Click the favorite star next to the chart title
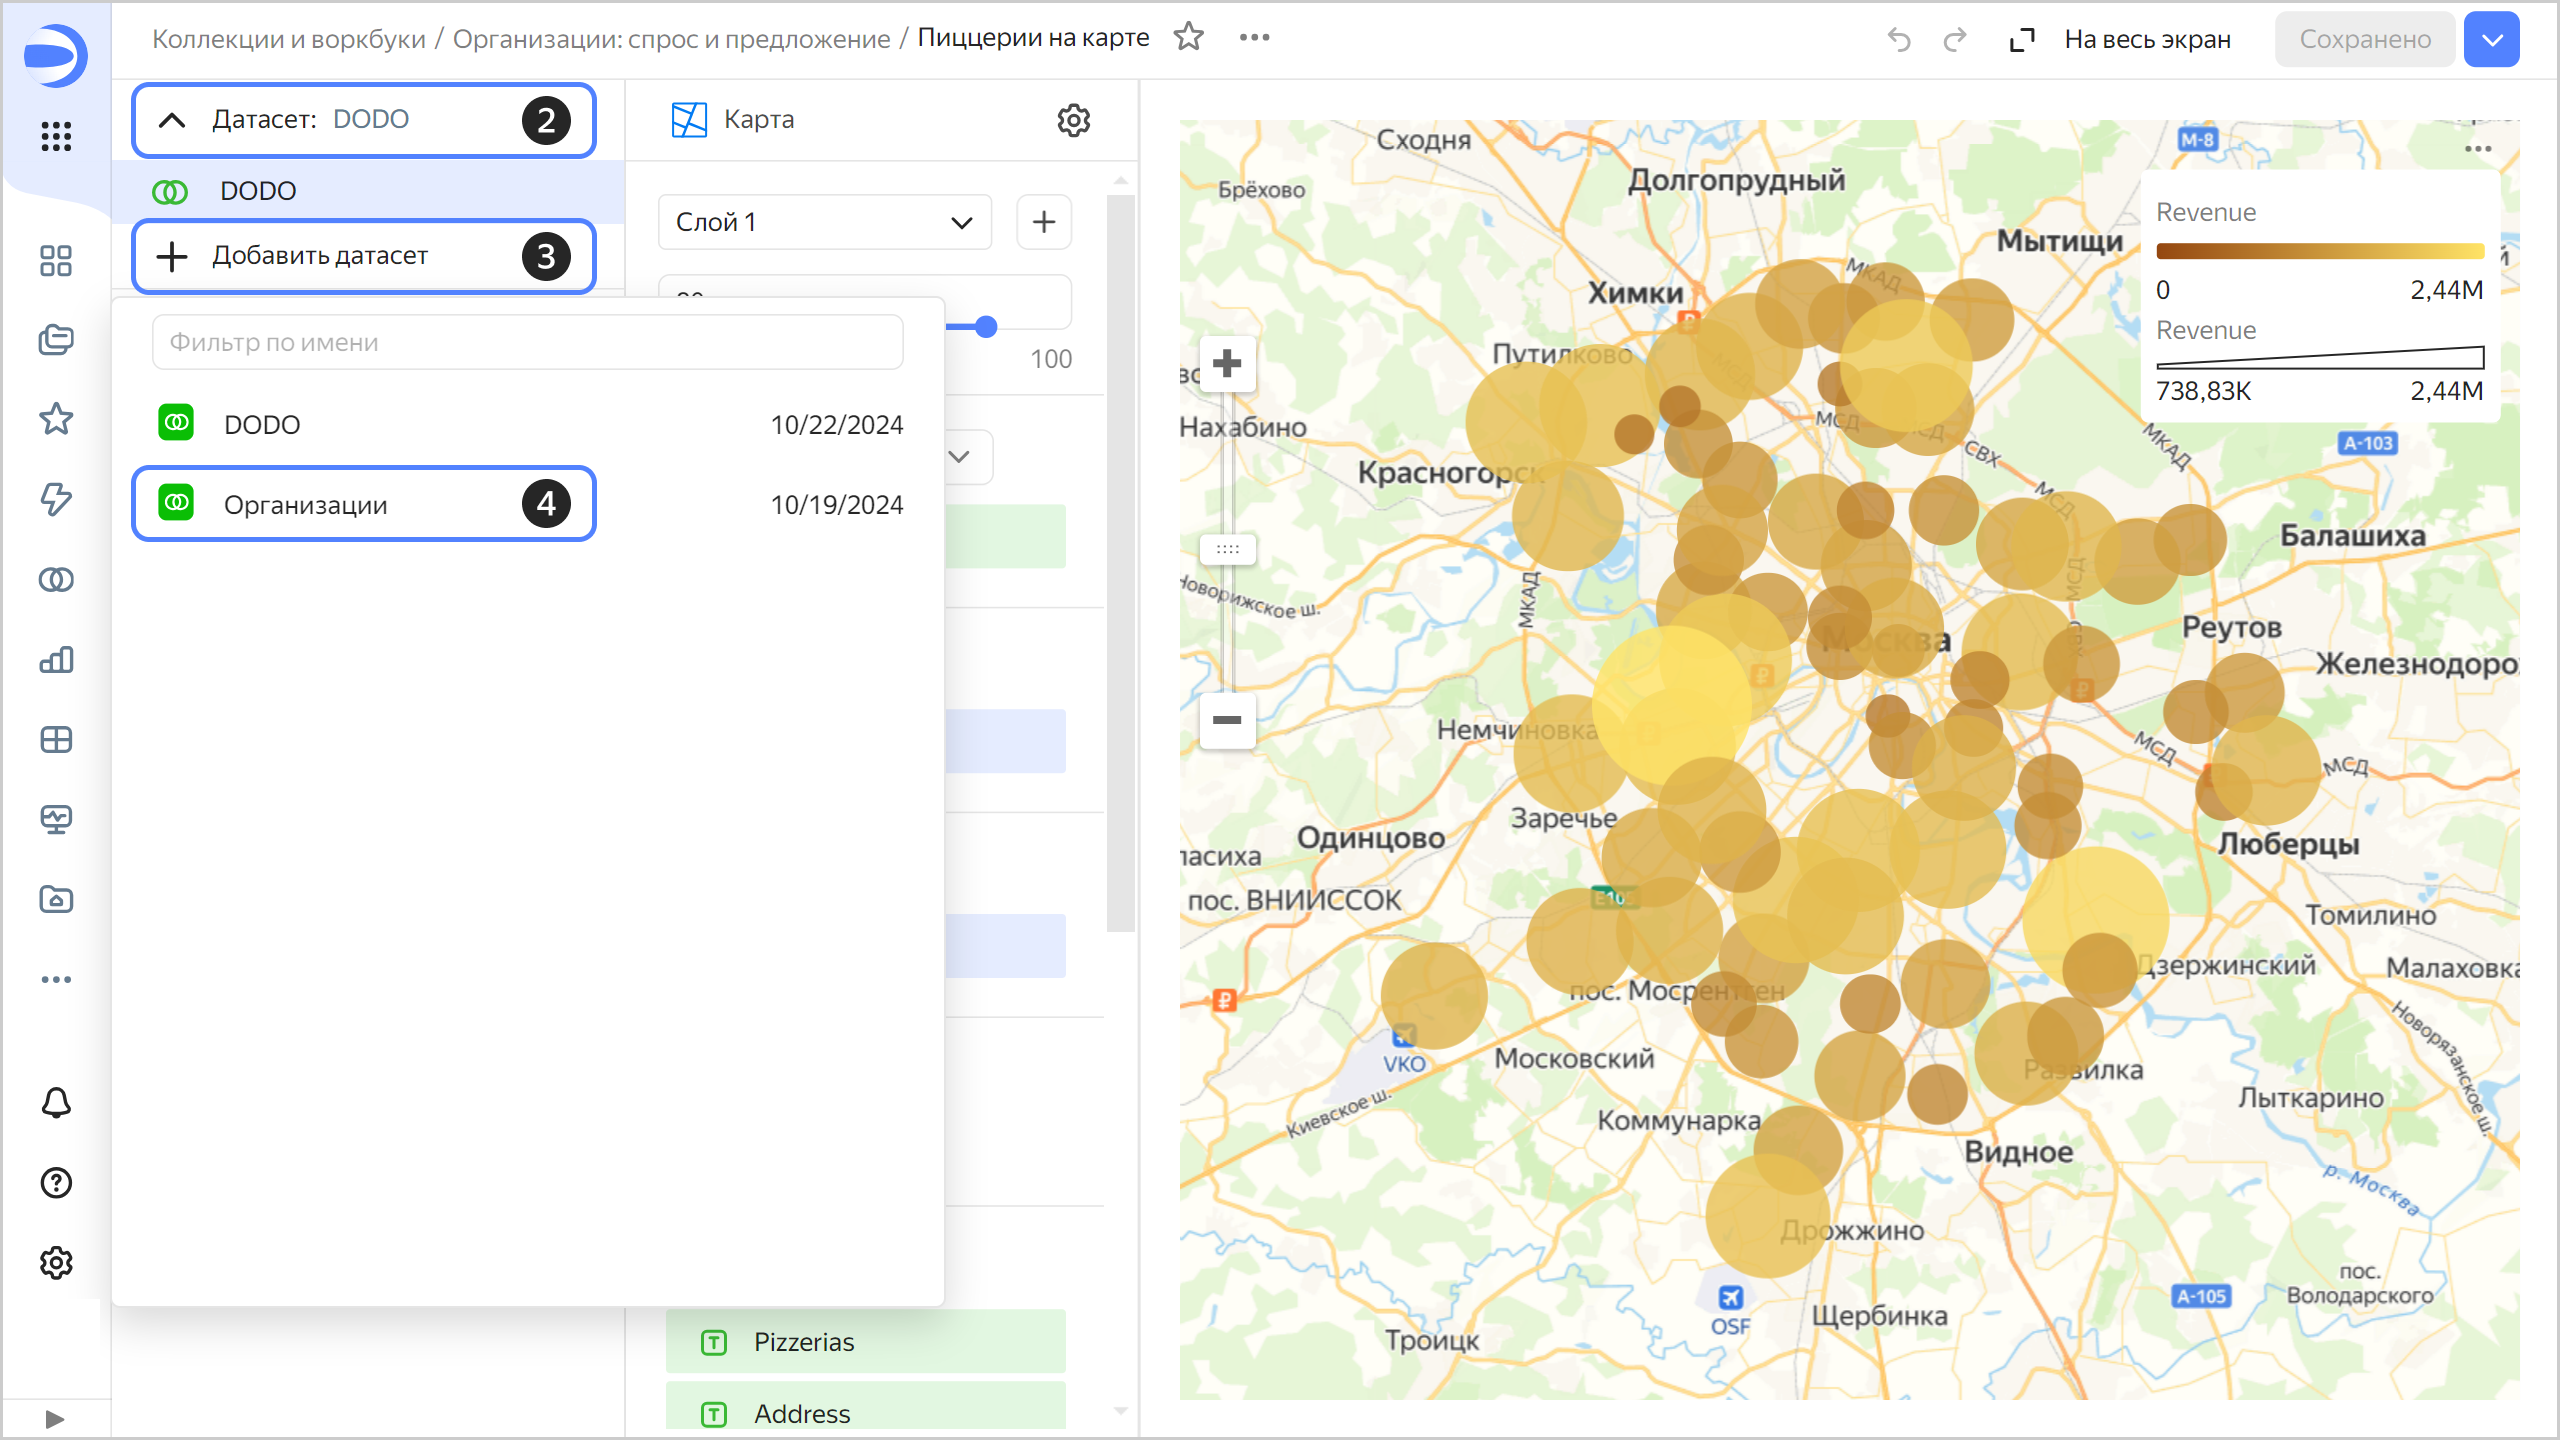The width and height of the screenshot is (2560, 1440). (x=1188, y=37)
